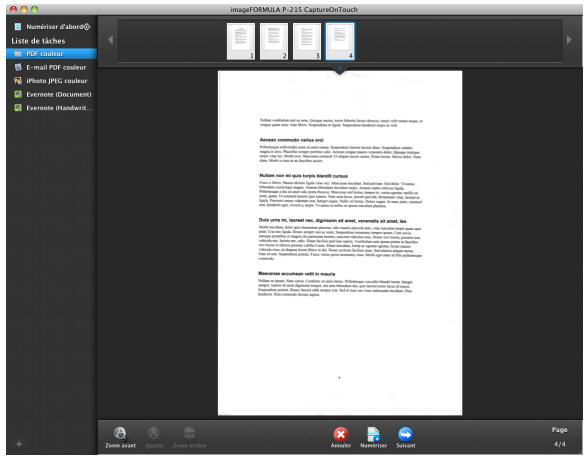Open page 1 thumbnail
Image resolution: width=585 pixels, height=459 pixels.
[x=241, y=41]
